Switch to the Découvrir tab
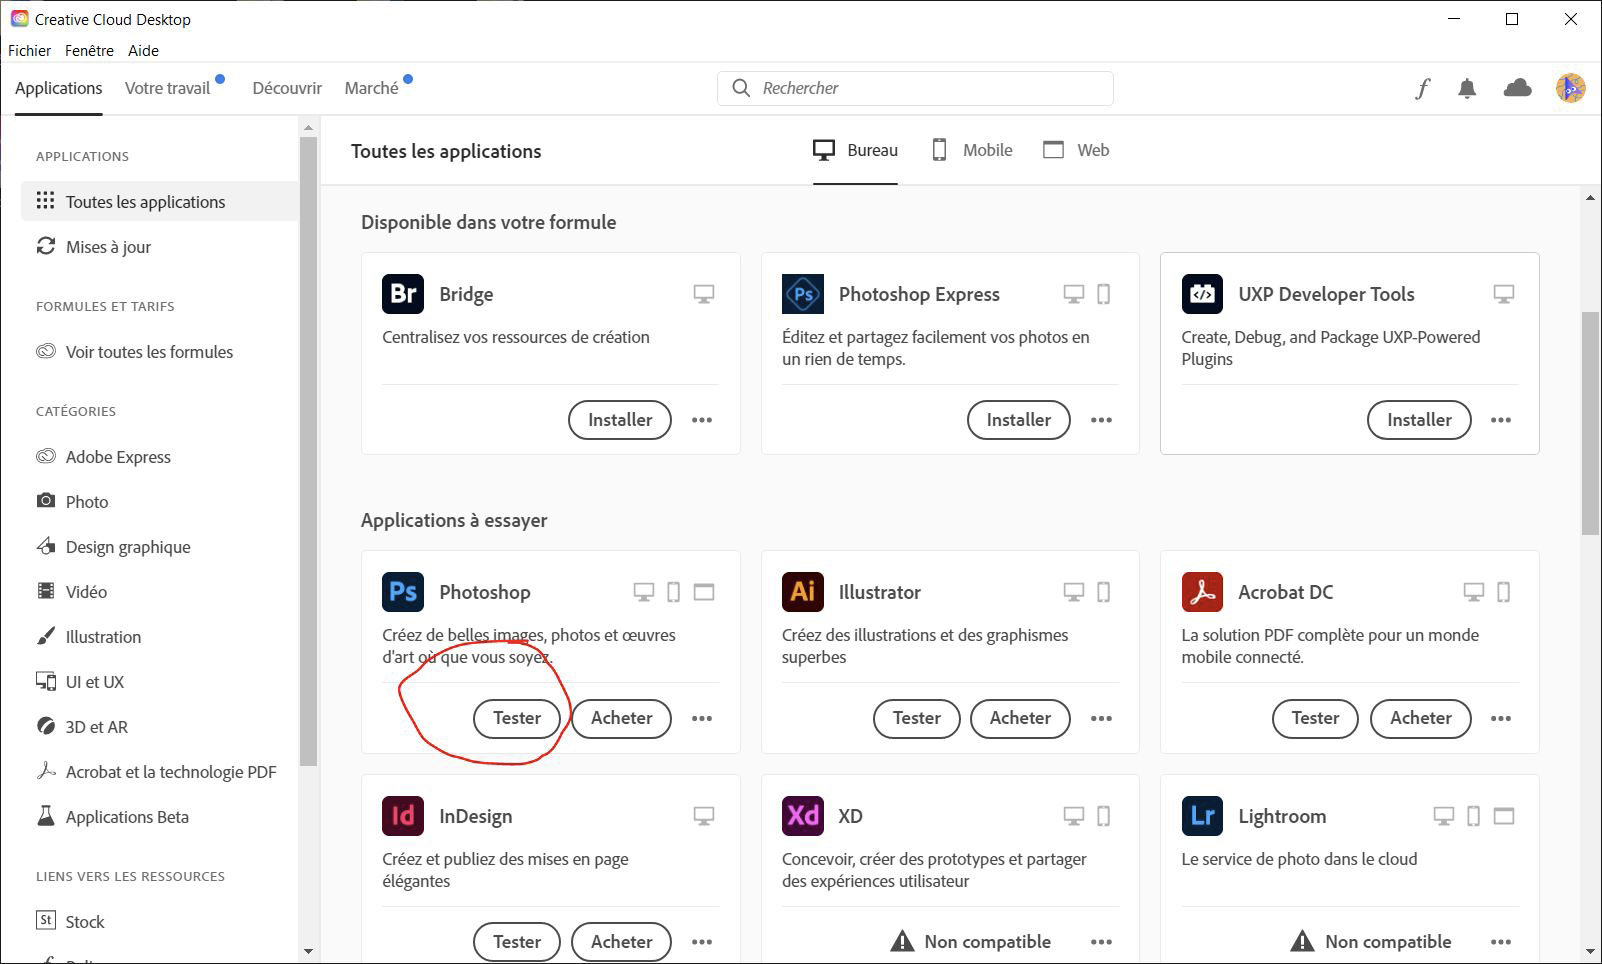Image resolution: width=1602 pixels, height=964 pixels. point(287,88)
